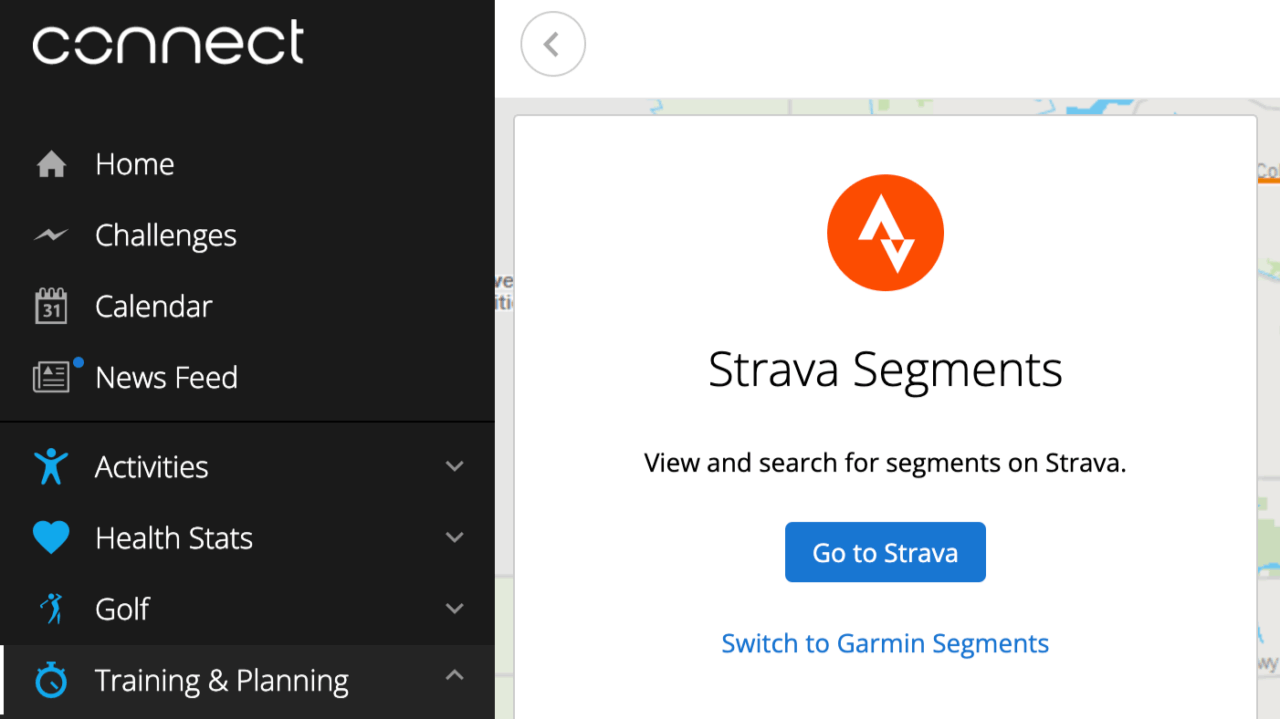Expand the Golf section
Image resolution: width=1280 pixels, height=719 pixels.
pyautogui.click(x=455, y=608)
